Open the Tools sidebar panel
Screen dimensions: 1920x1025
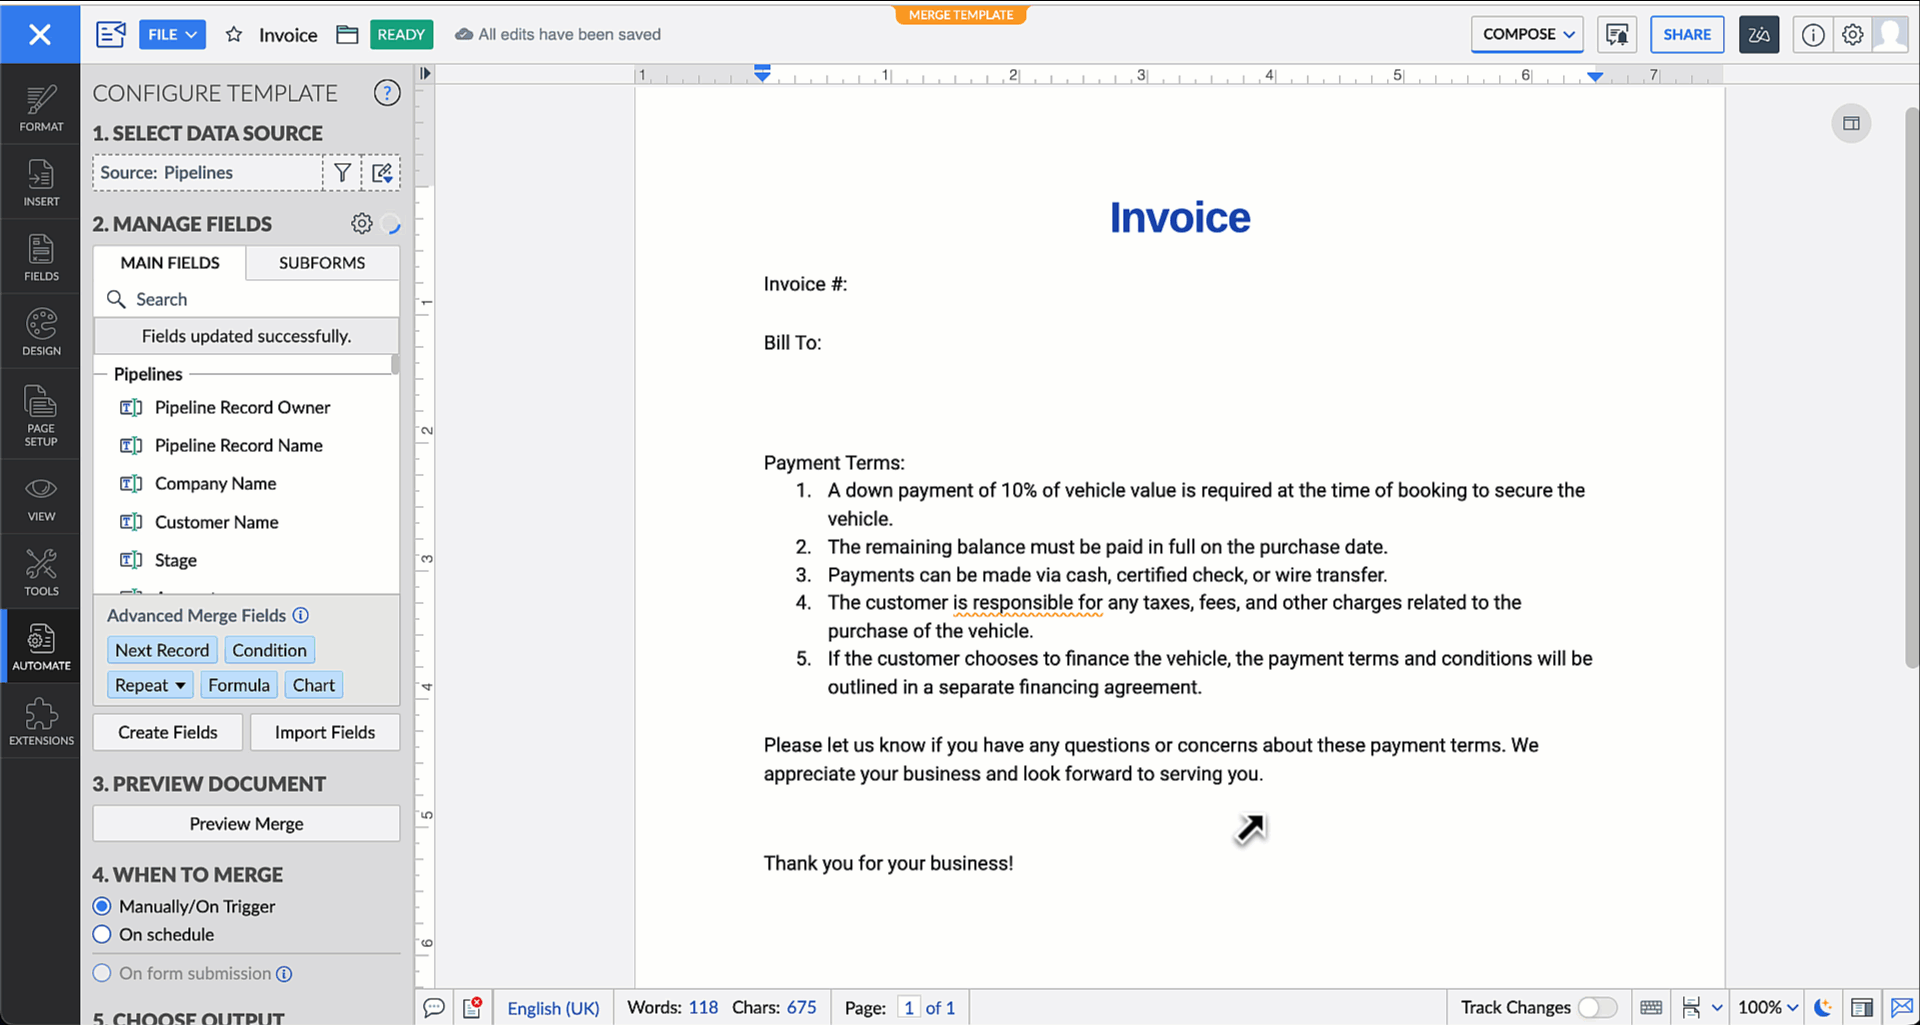[x=41, y=573]
